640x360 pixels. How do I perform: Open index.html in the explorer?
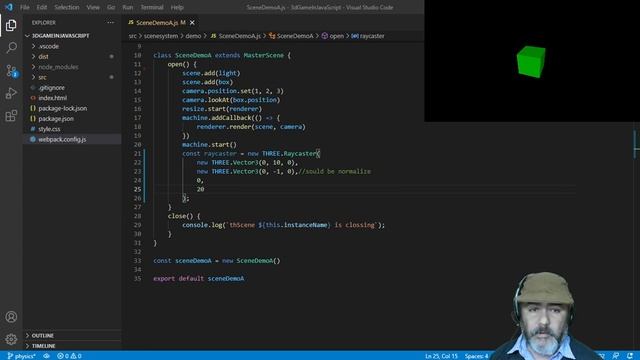[52, 98]
